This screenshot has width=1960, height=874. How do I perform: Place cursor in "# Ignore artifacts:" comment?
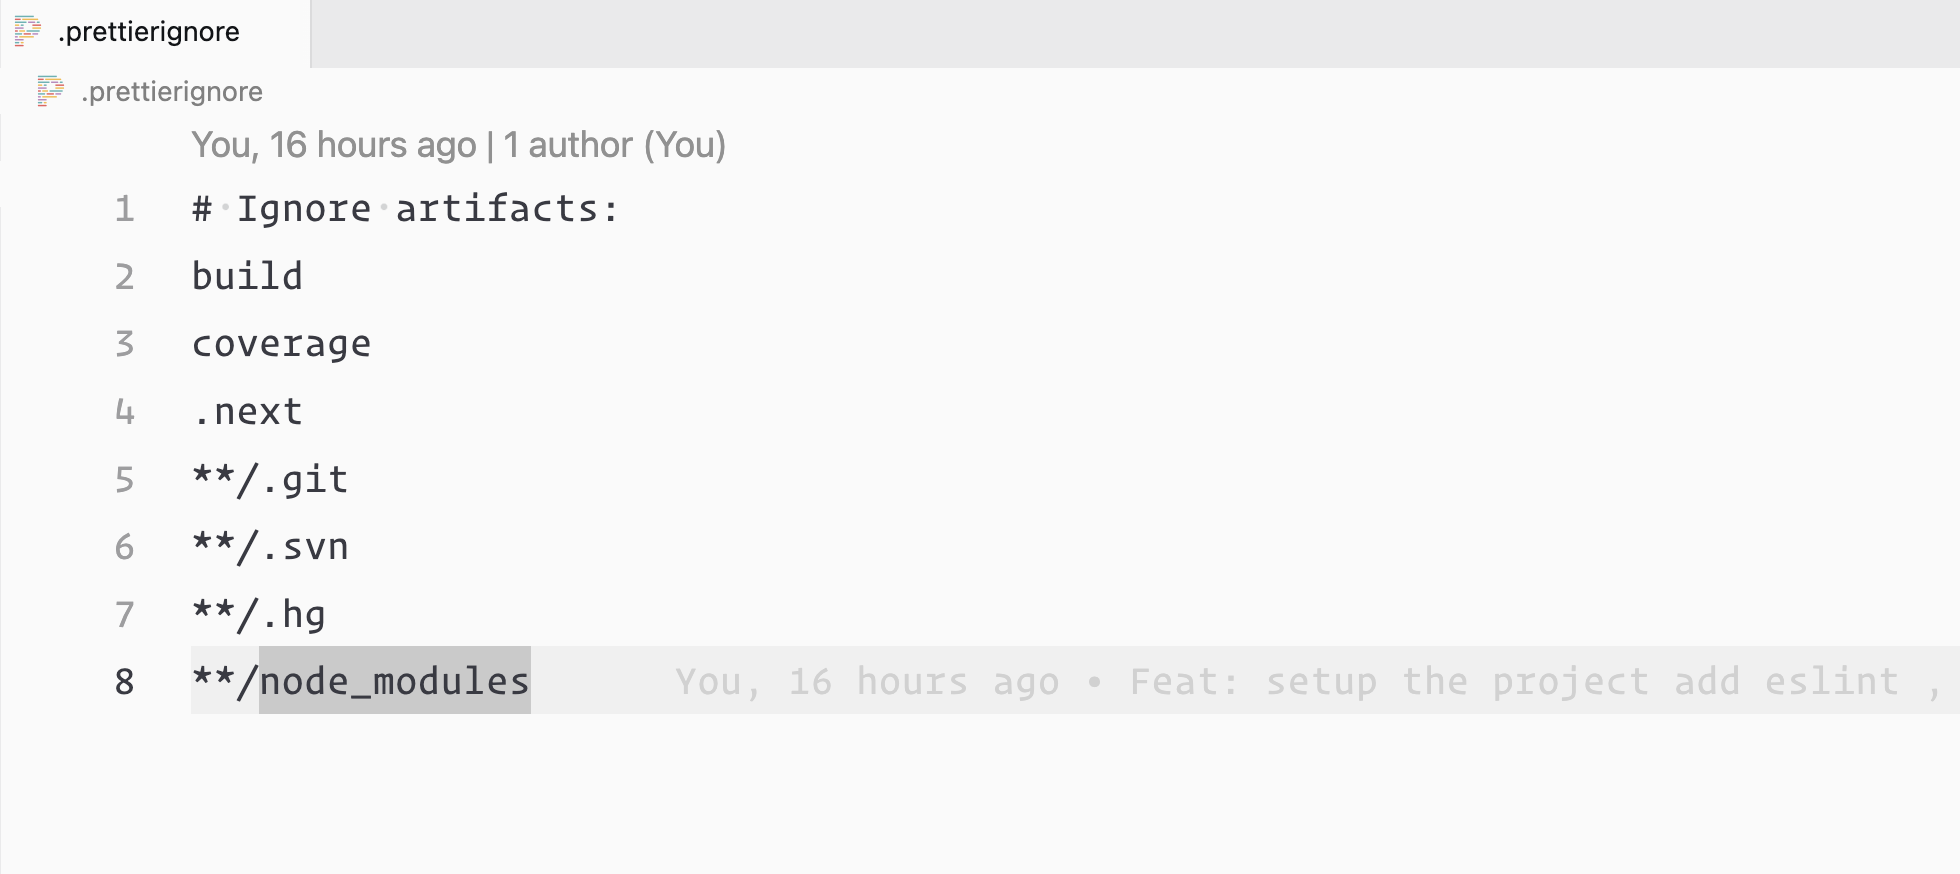click(405, 209)
